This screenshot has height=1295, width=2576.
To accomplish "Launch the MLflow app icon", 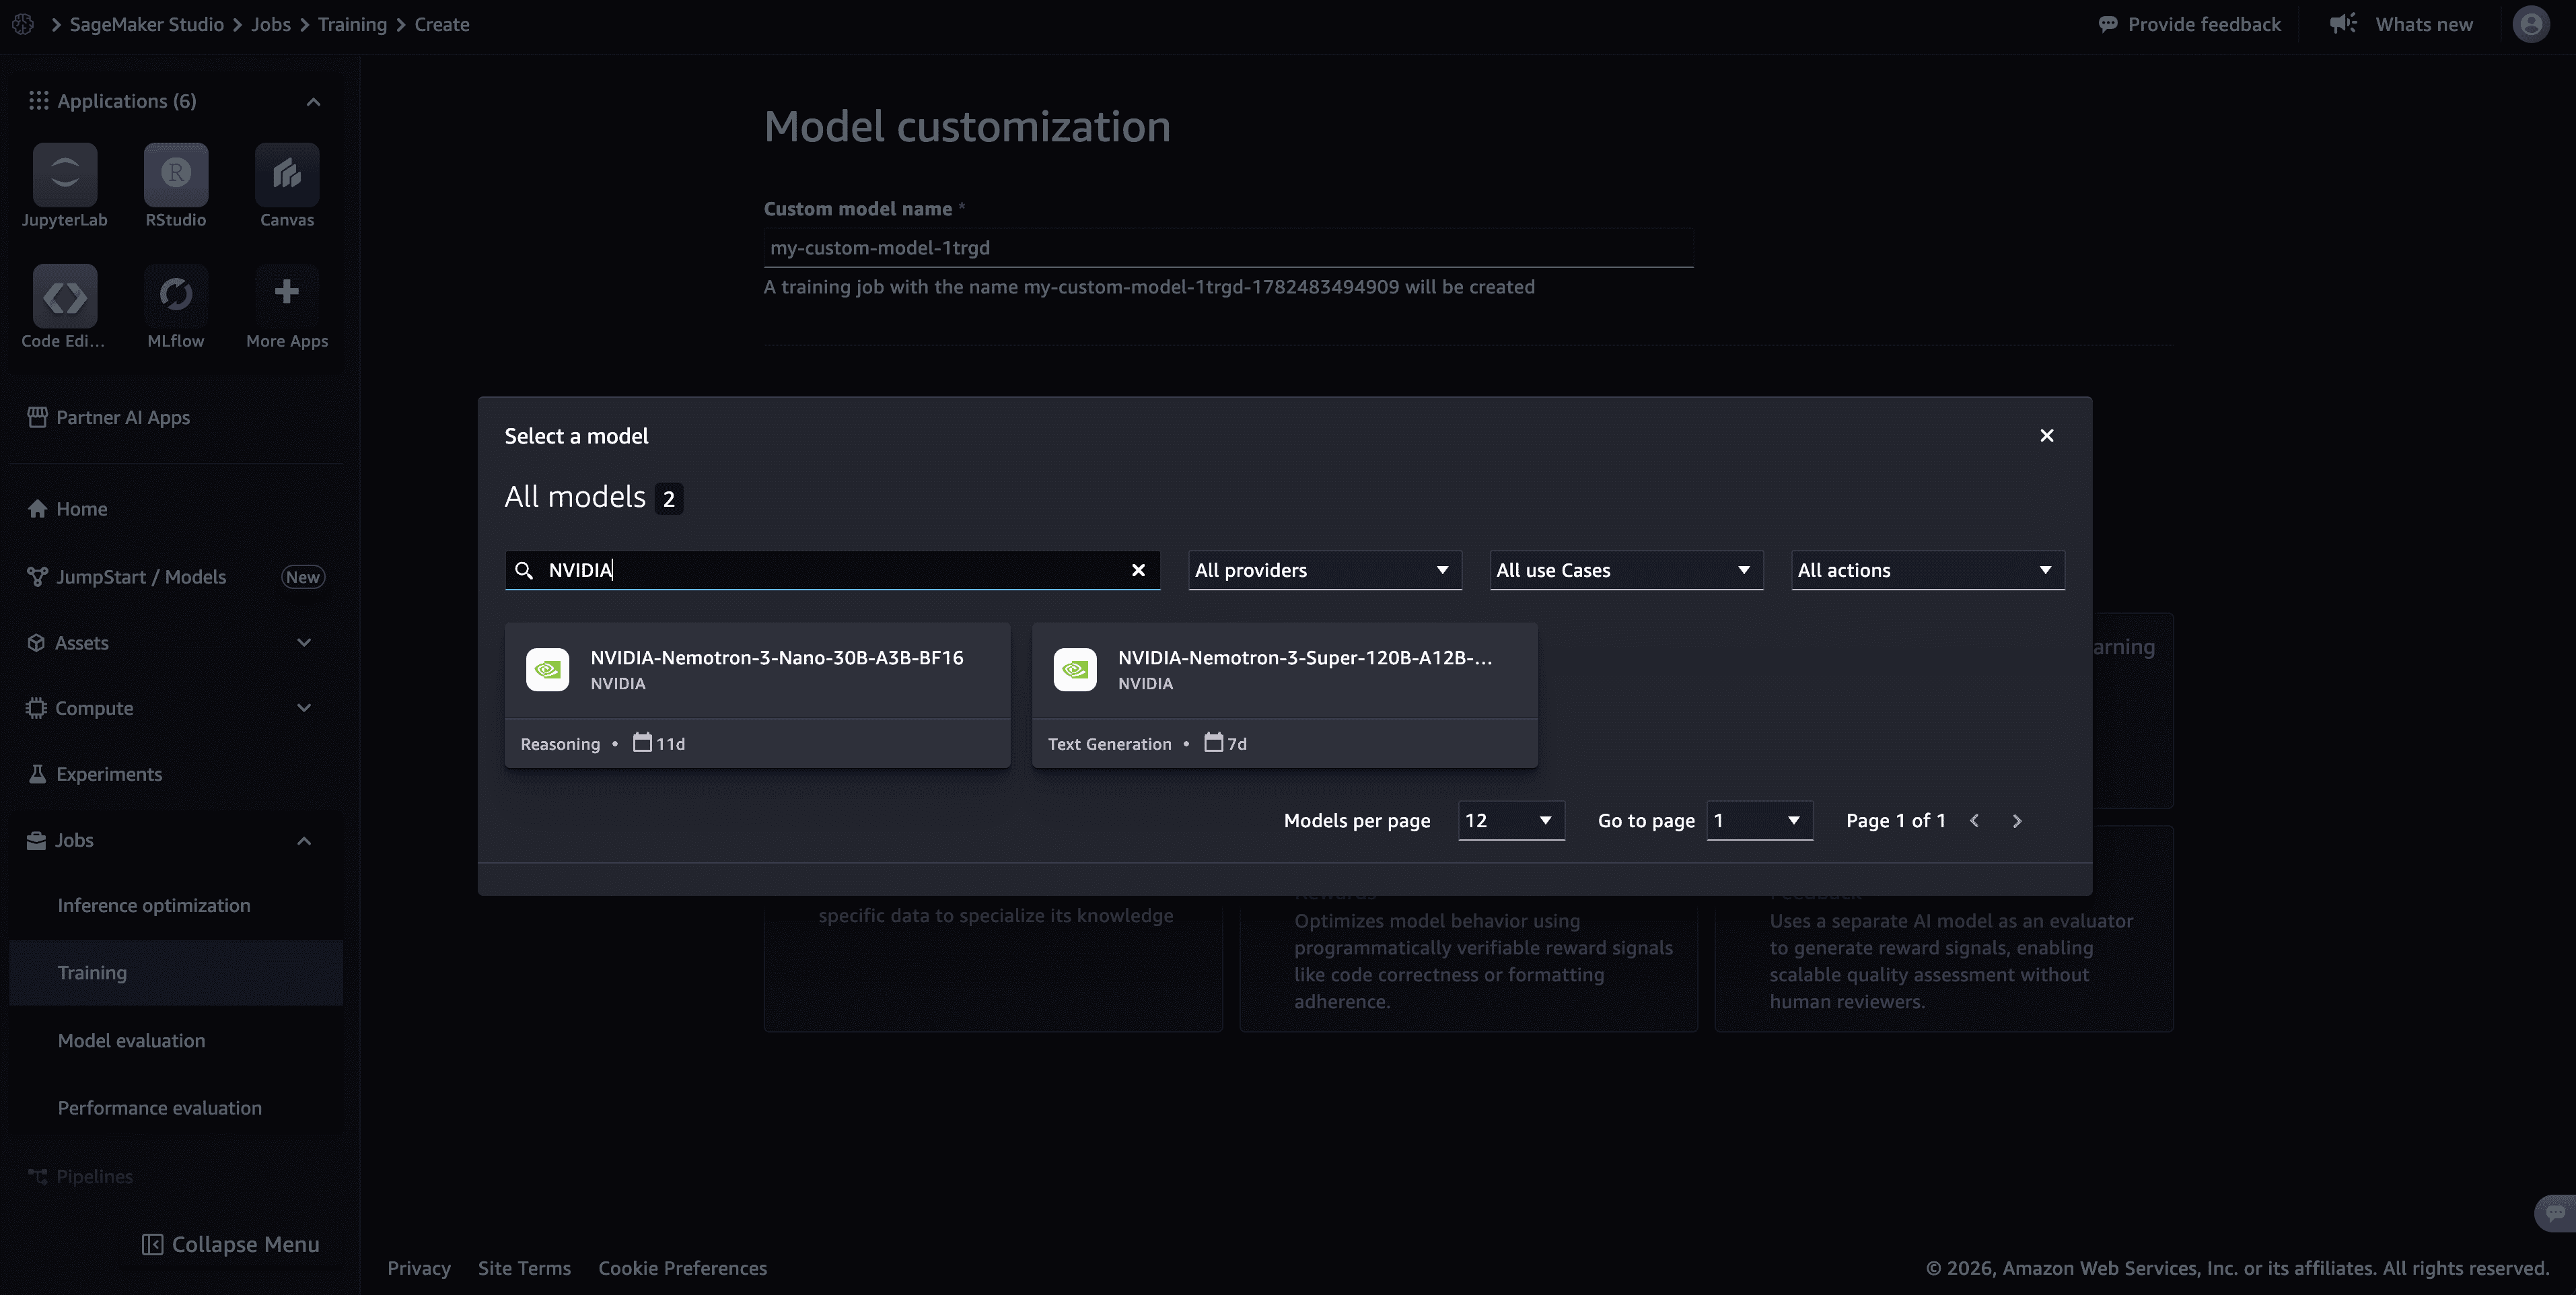I will [x=176, y=296].
